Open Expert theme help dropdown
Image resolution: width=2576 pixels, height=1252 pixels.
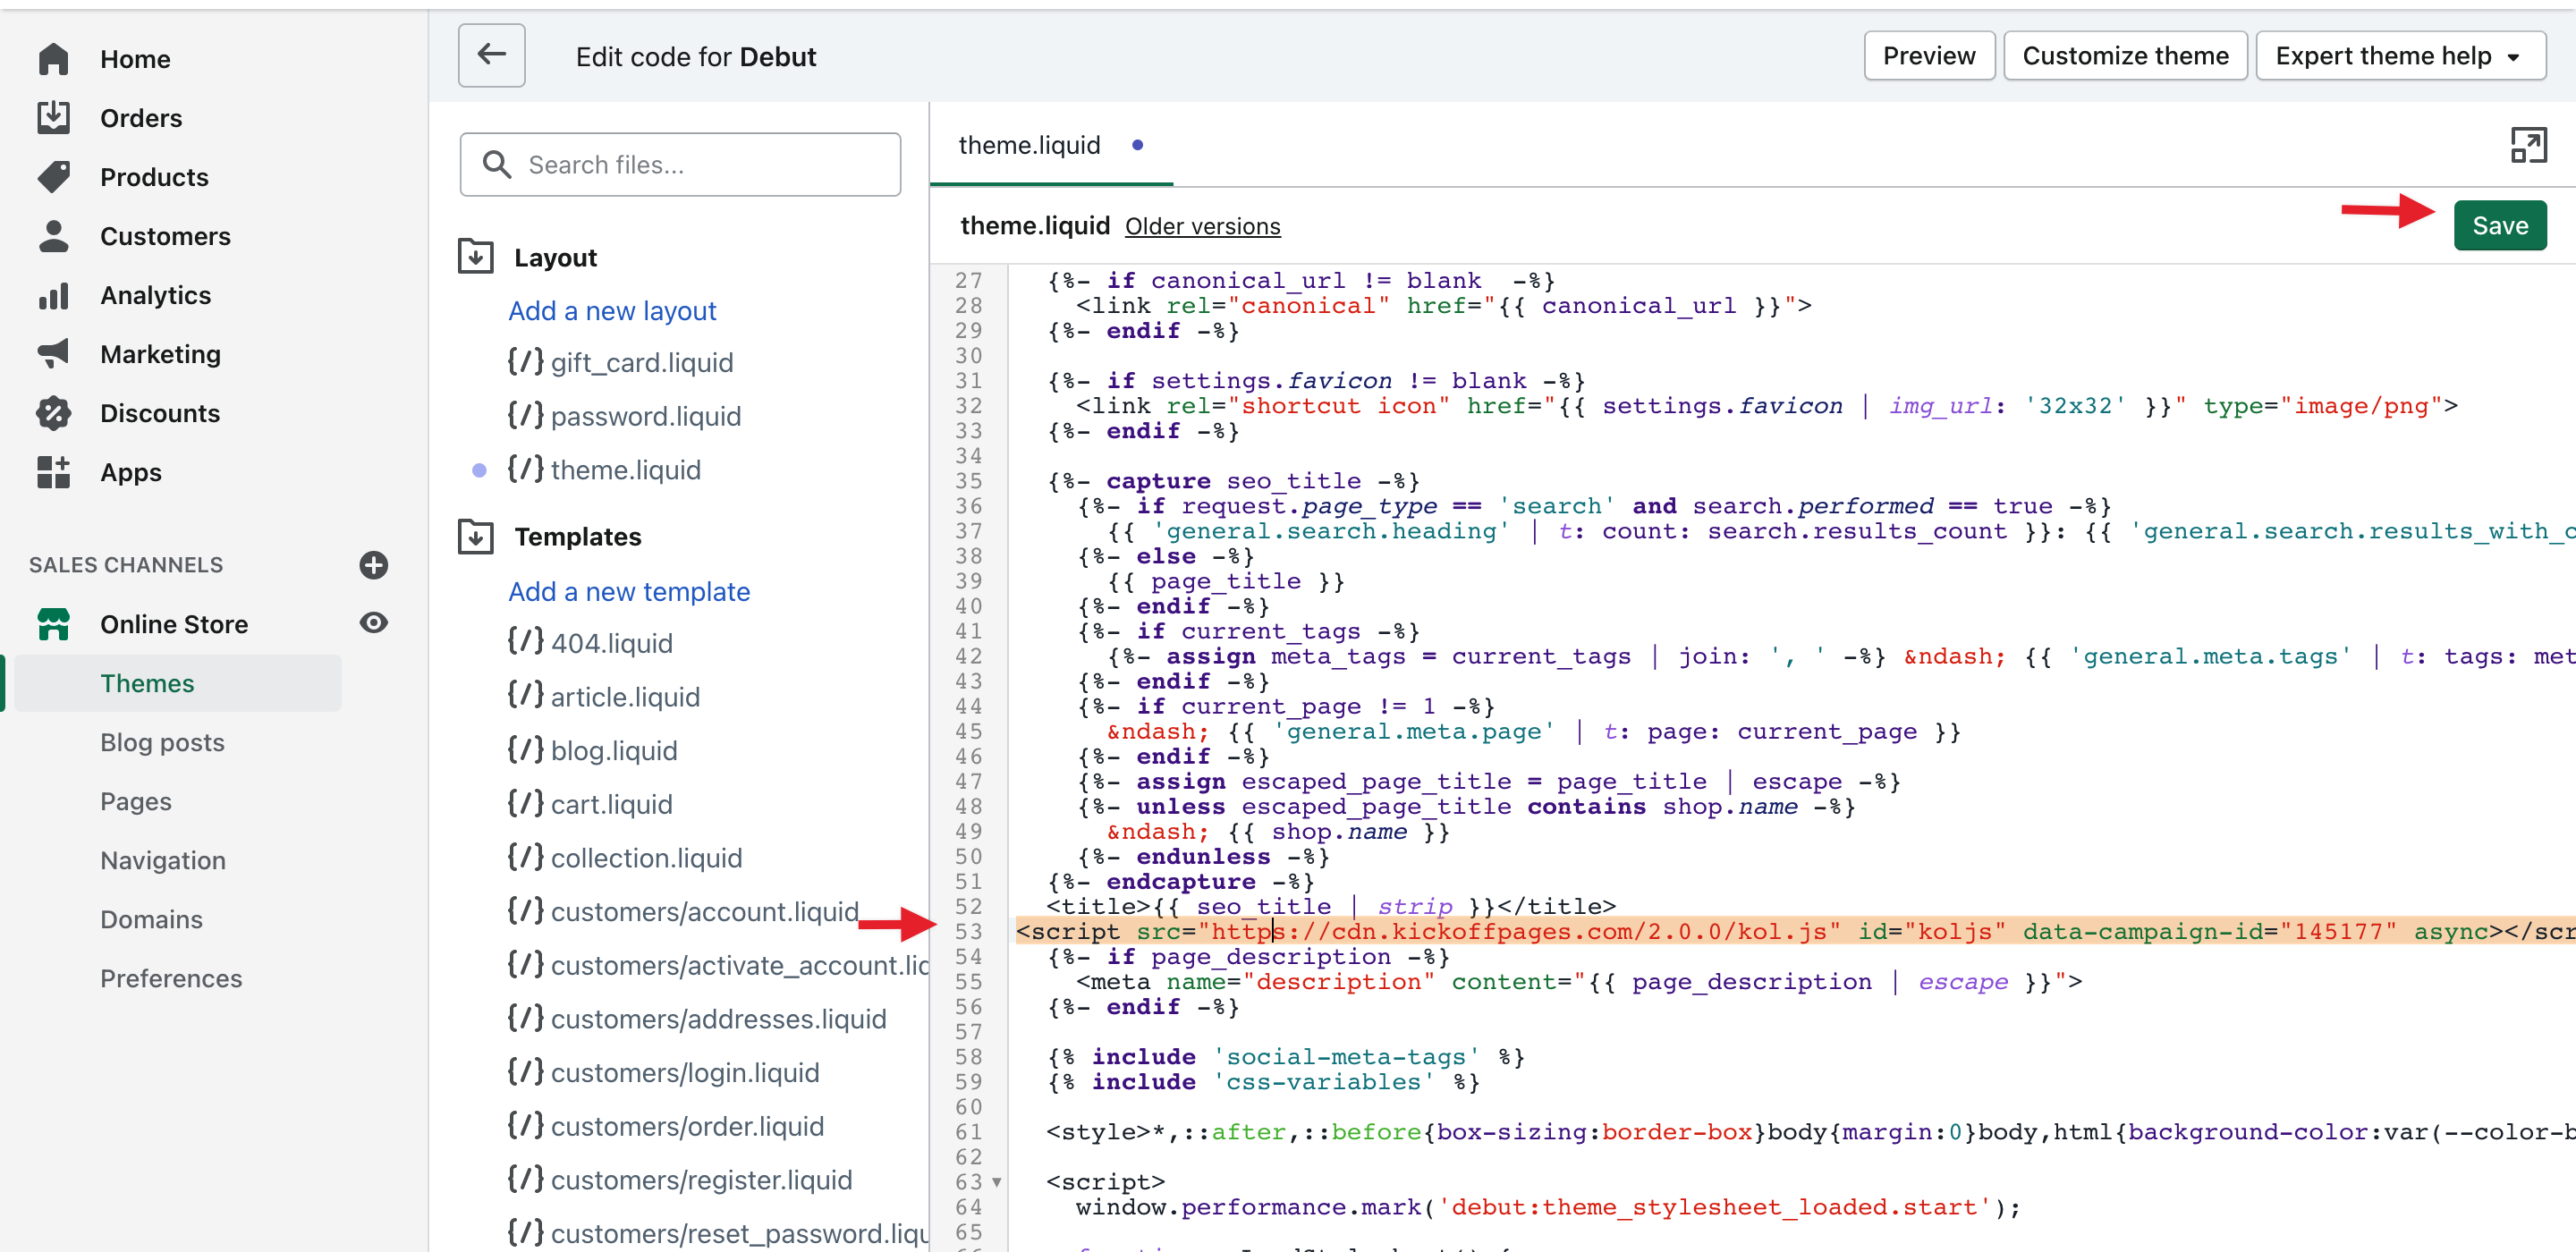pyautogui.click(x=2400, y=56)
